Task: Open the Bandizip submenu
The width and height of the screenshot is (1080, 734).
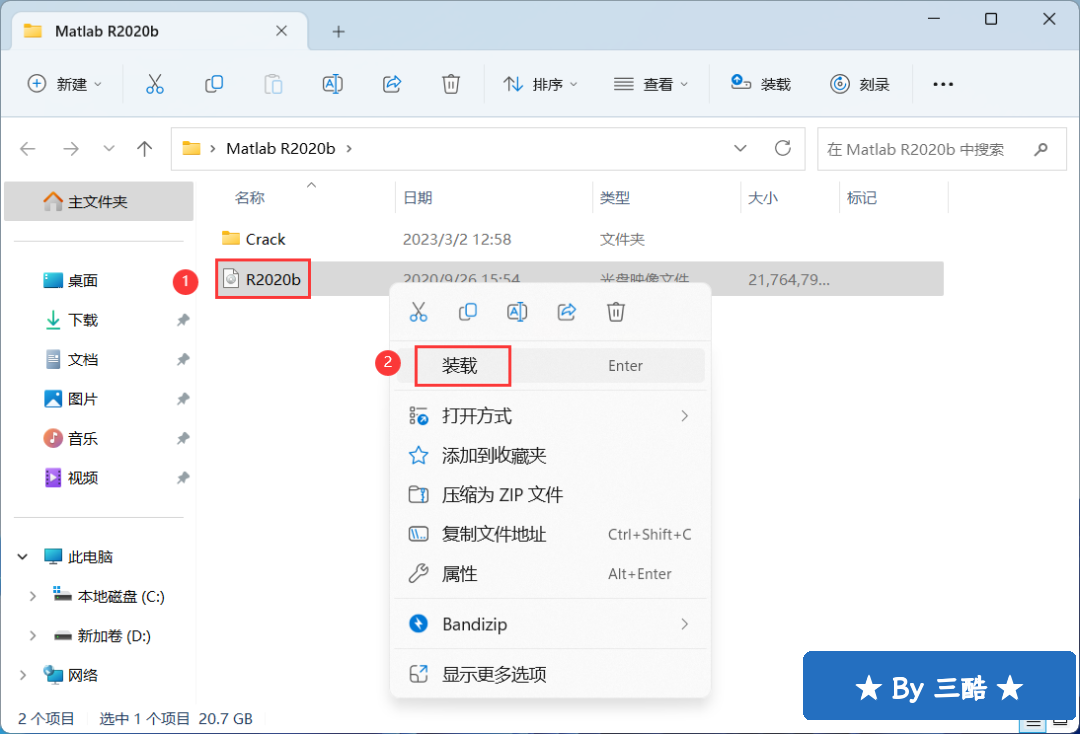Action: 550,624
